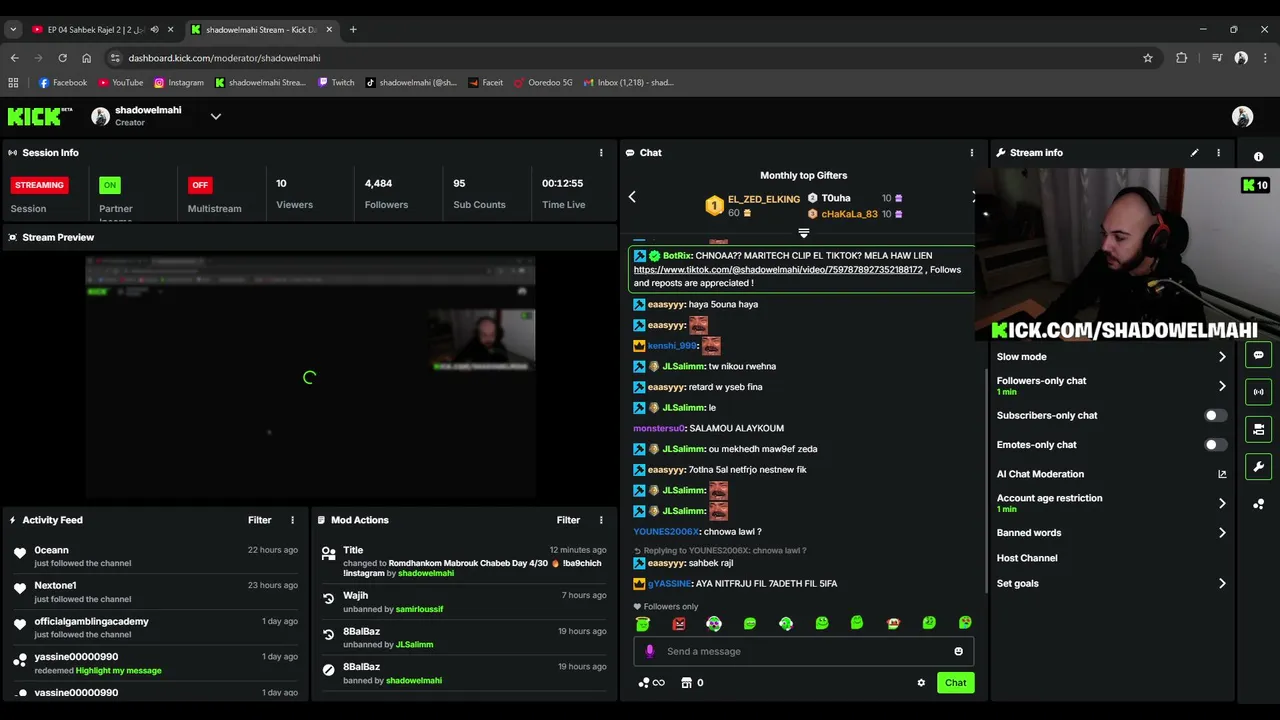Reload the page in Chrome

[62, 58]
